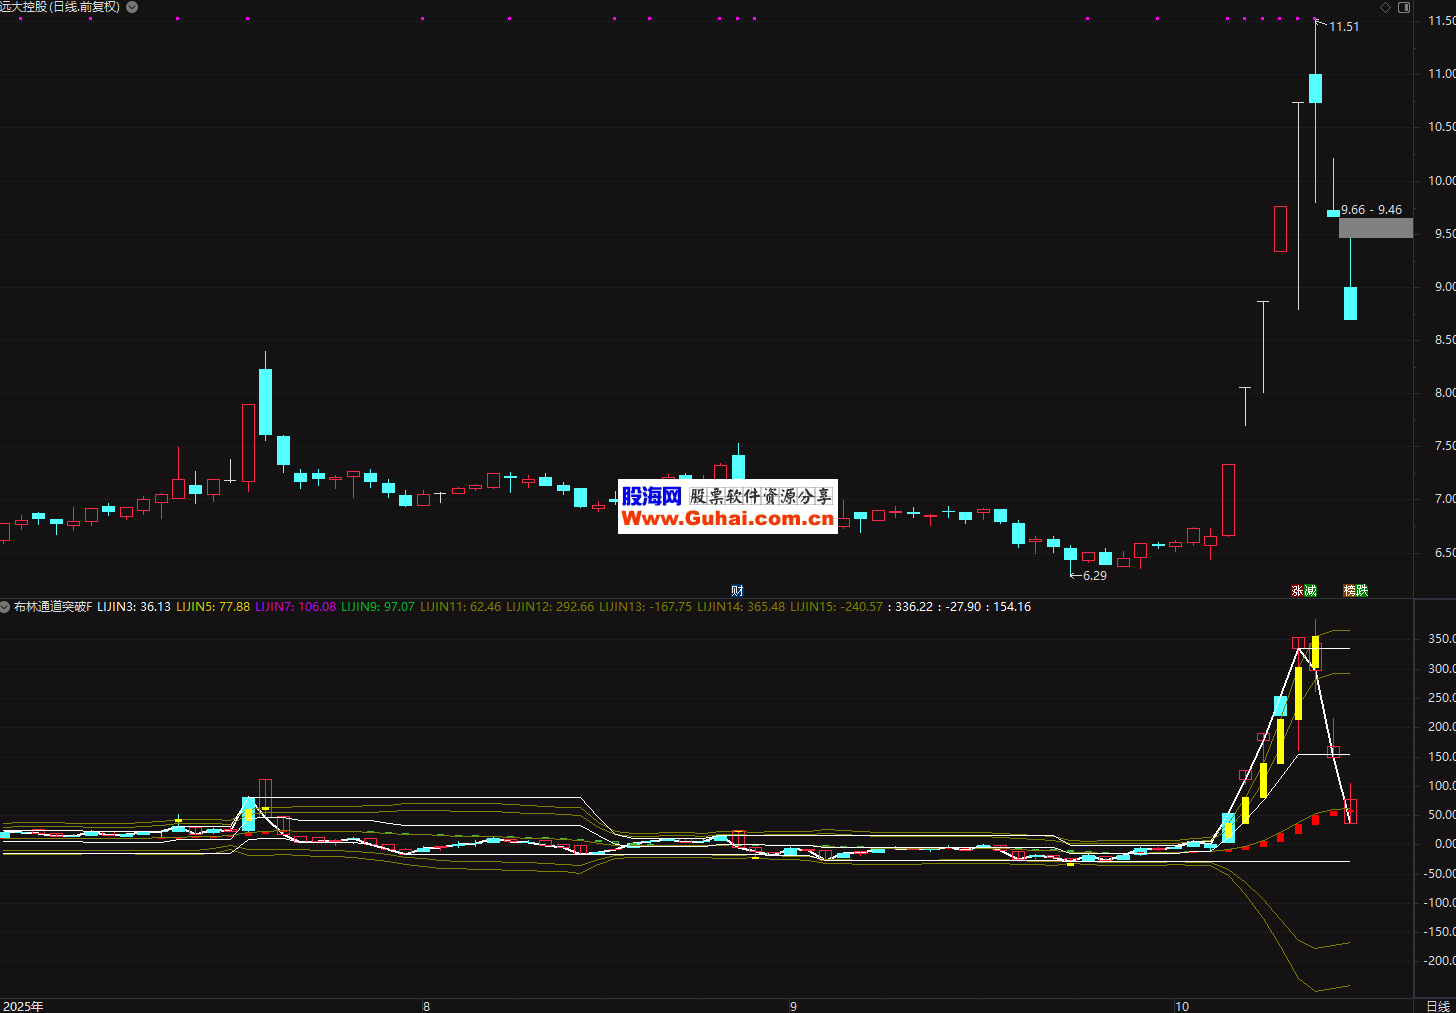
Task: Click the 布林通道突破F indicator name
Action: [x=53, y=607]
